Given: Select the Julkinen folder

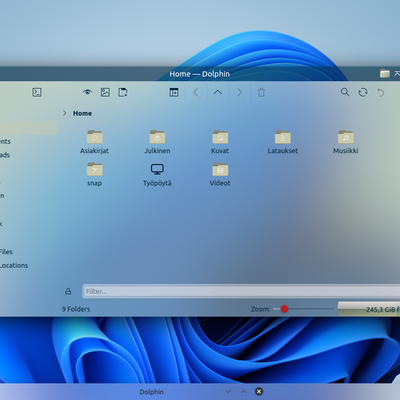Looking at the screenshot, I should 157,142.
